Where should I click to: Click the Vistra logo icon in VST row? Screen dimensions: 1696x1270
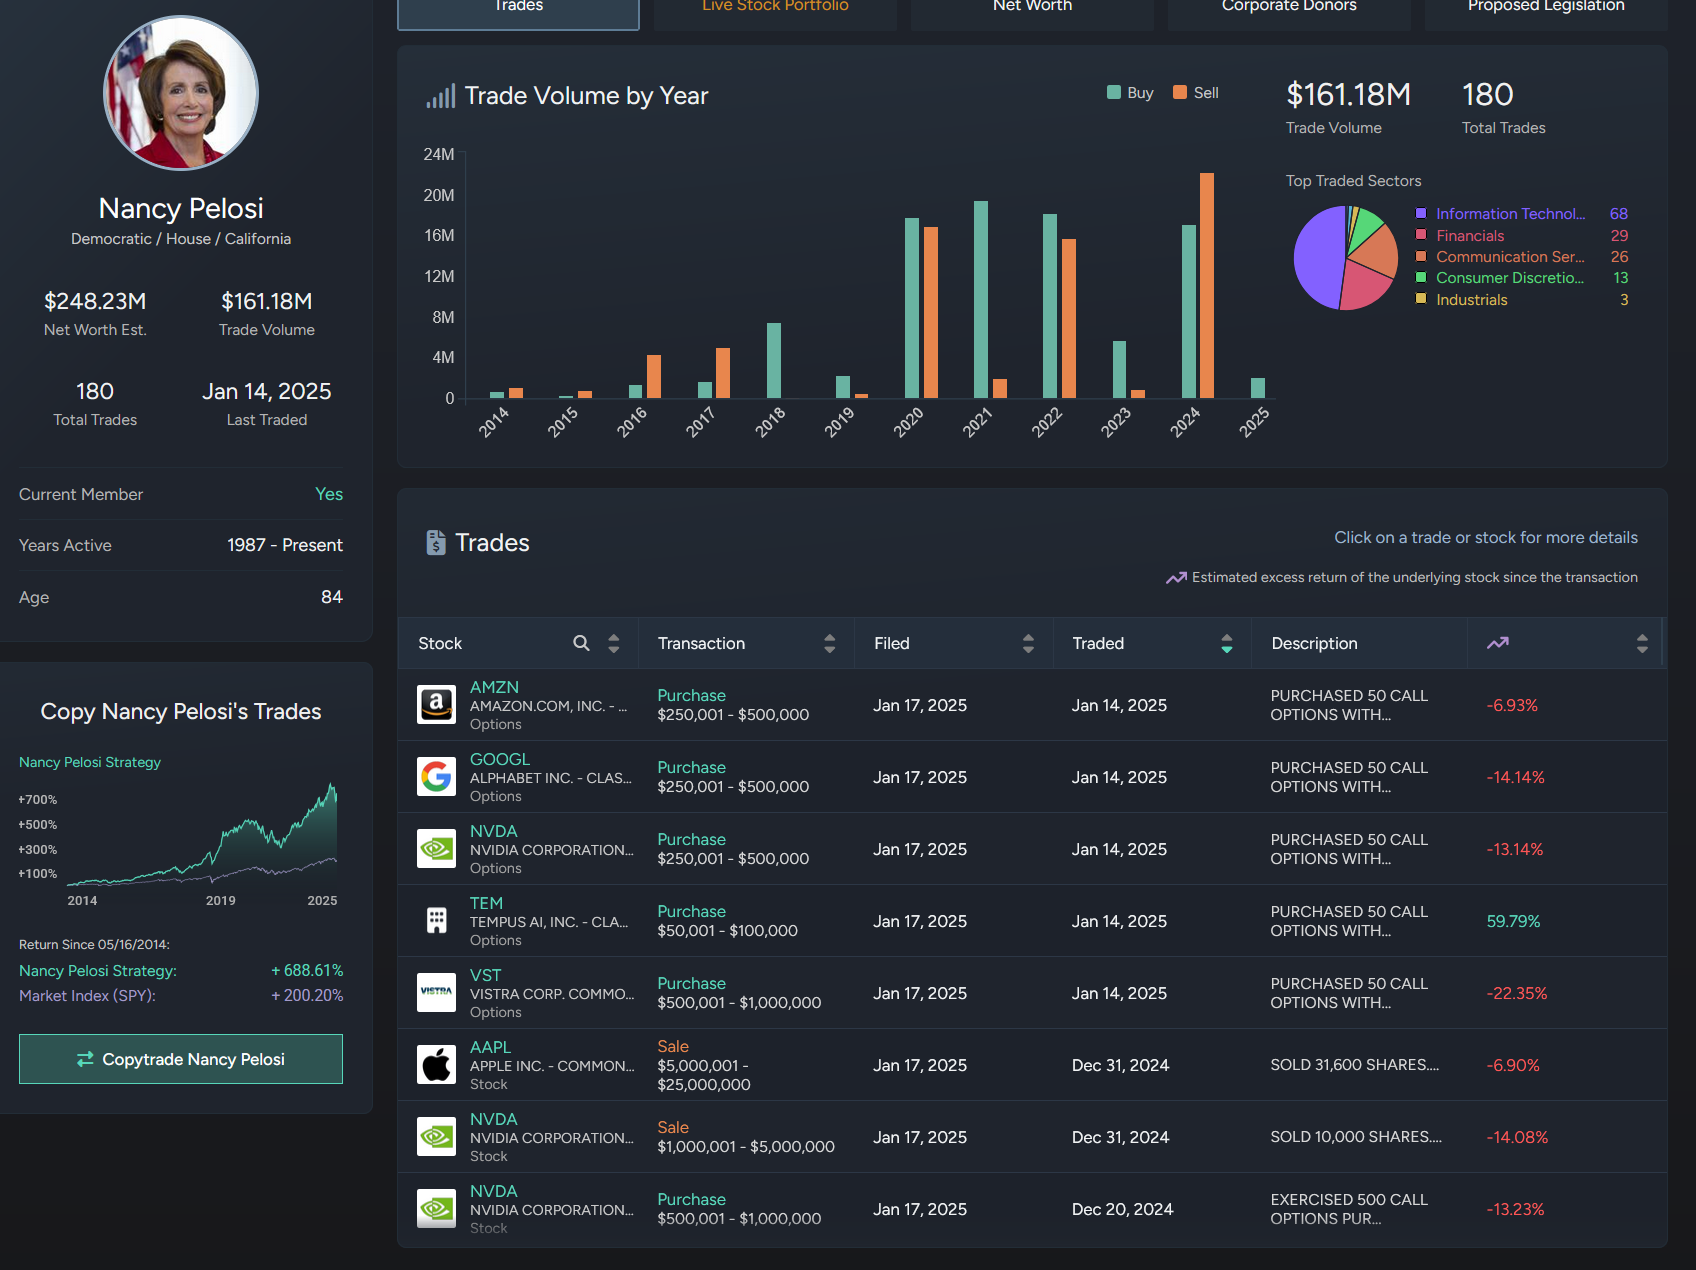pos(436,993)
